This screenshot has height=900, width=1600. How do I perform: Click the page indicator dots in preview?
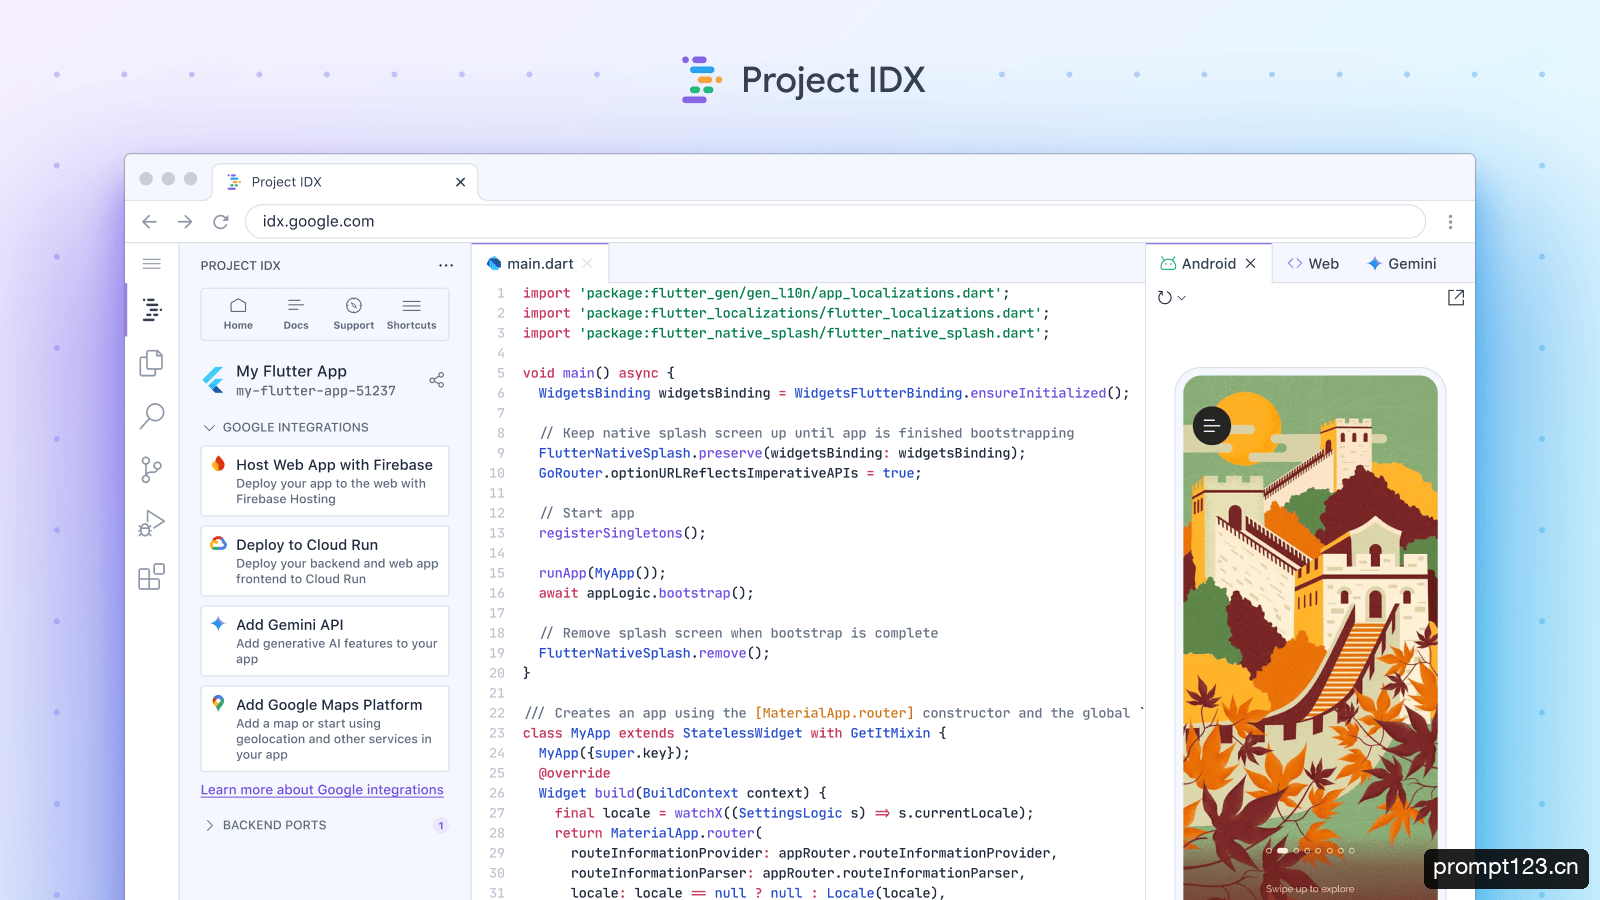coord(1310,851)
